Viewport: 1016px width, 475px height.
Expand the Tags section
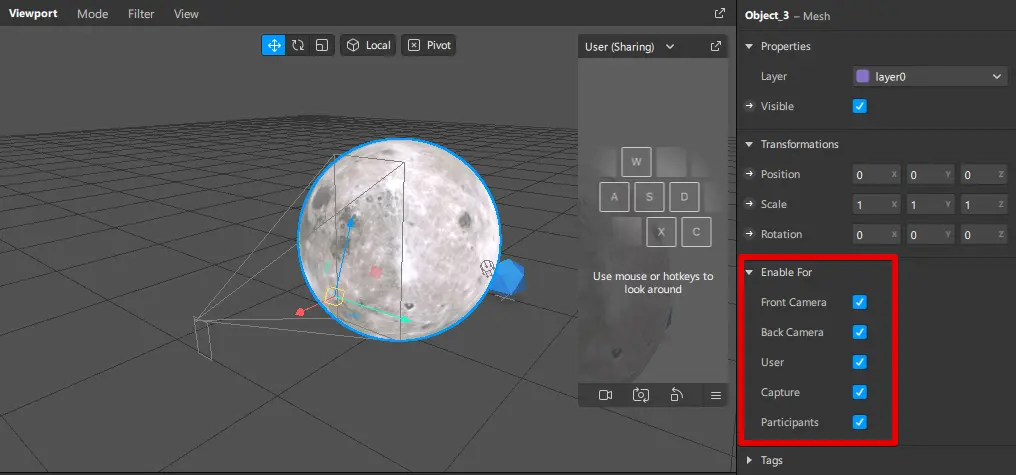[749, 460]
